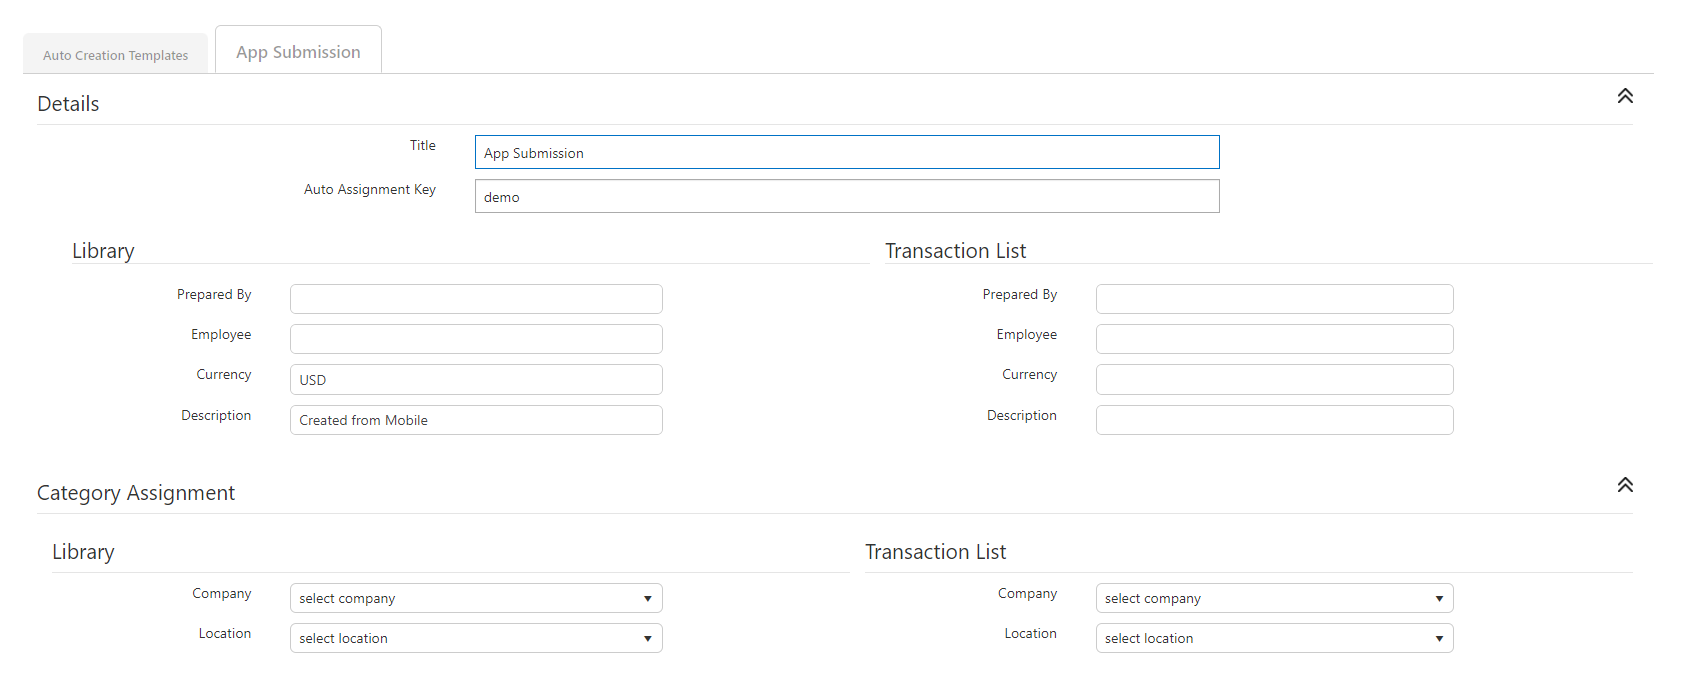
Task: Select the App Submission tab
Action: pyautogui.click(x=298, y=52)
